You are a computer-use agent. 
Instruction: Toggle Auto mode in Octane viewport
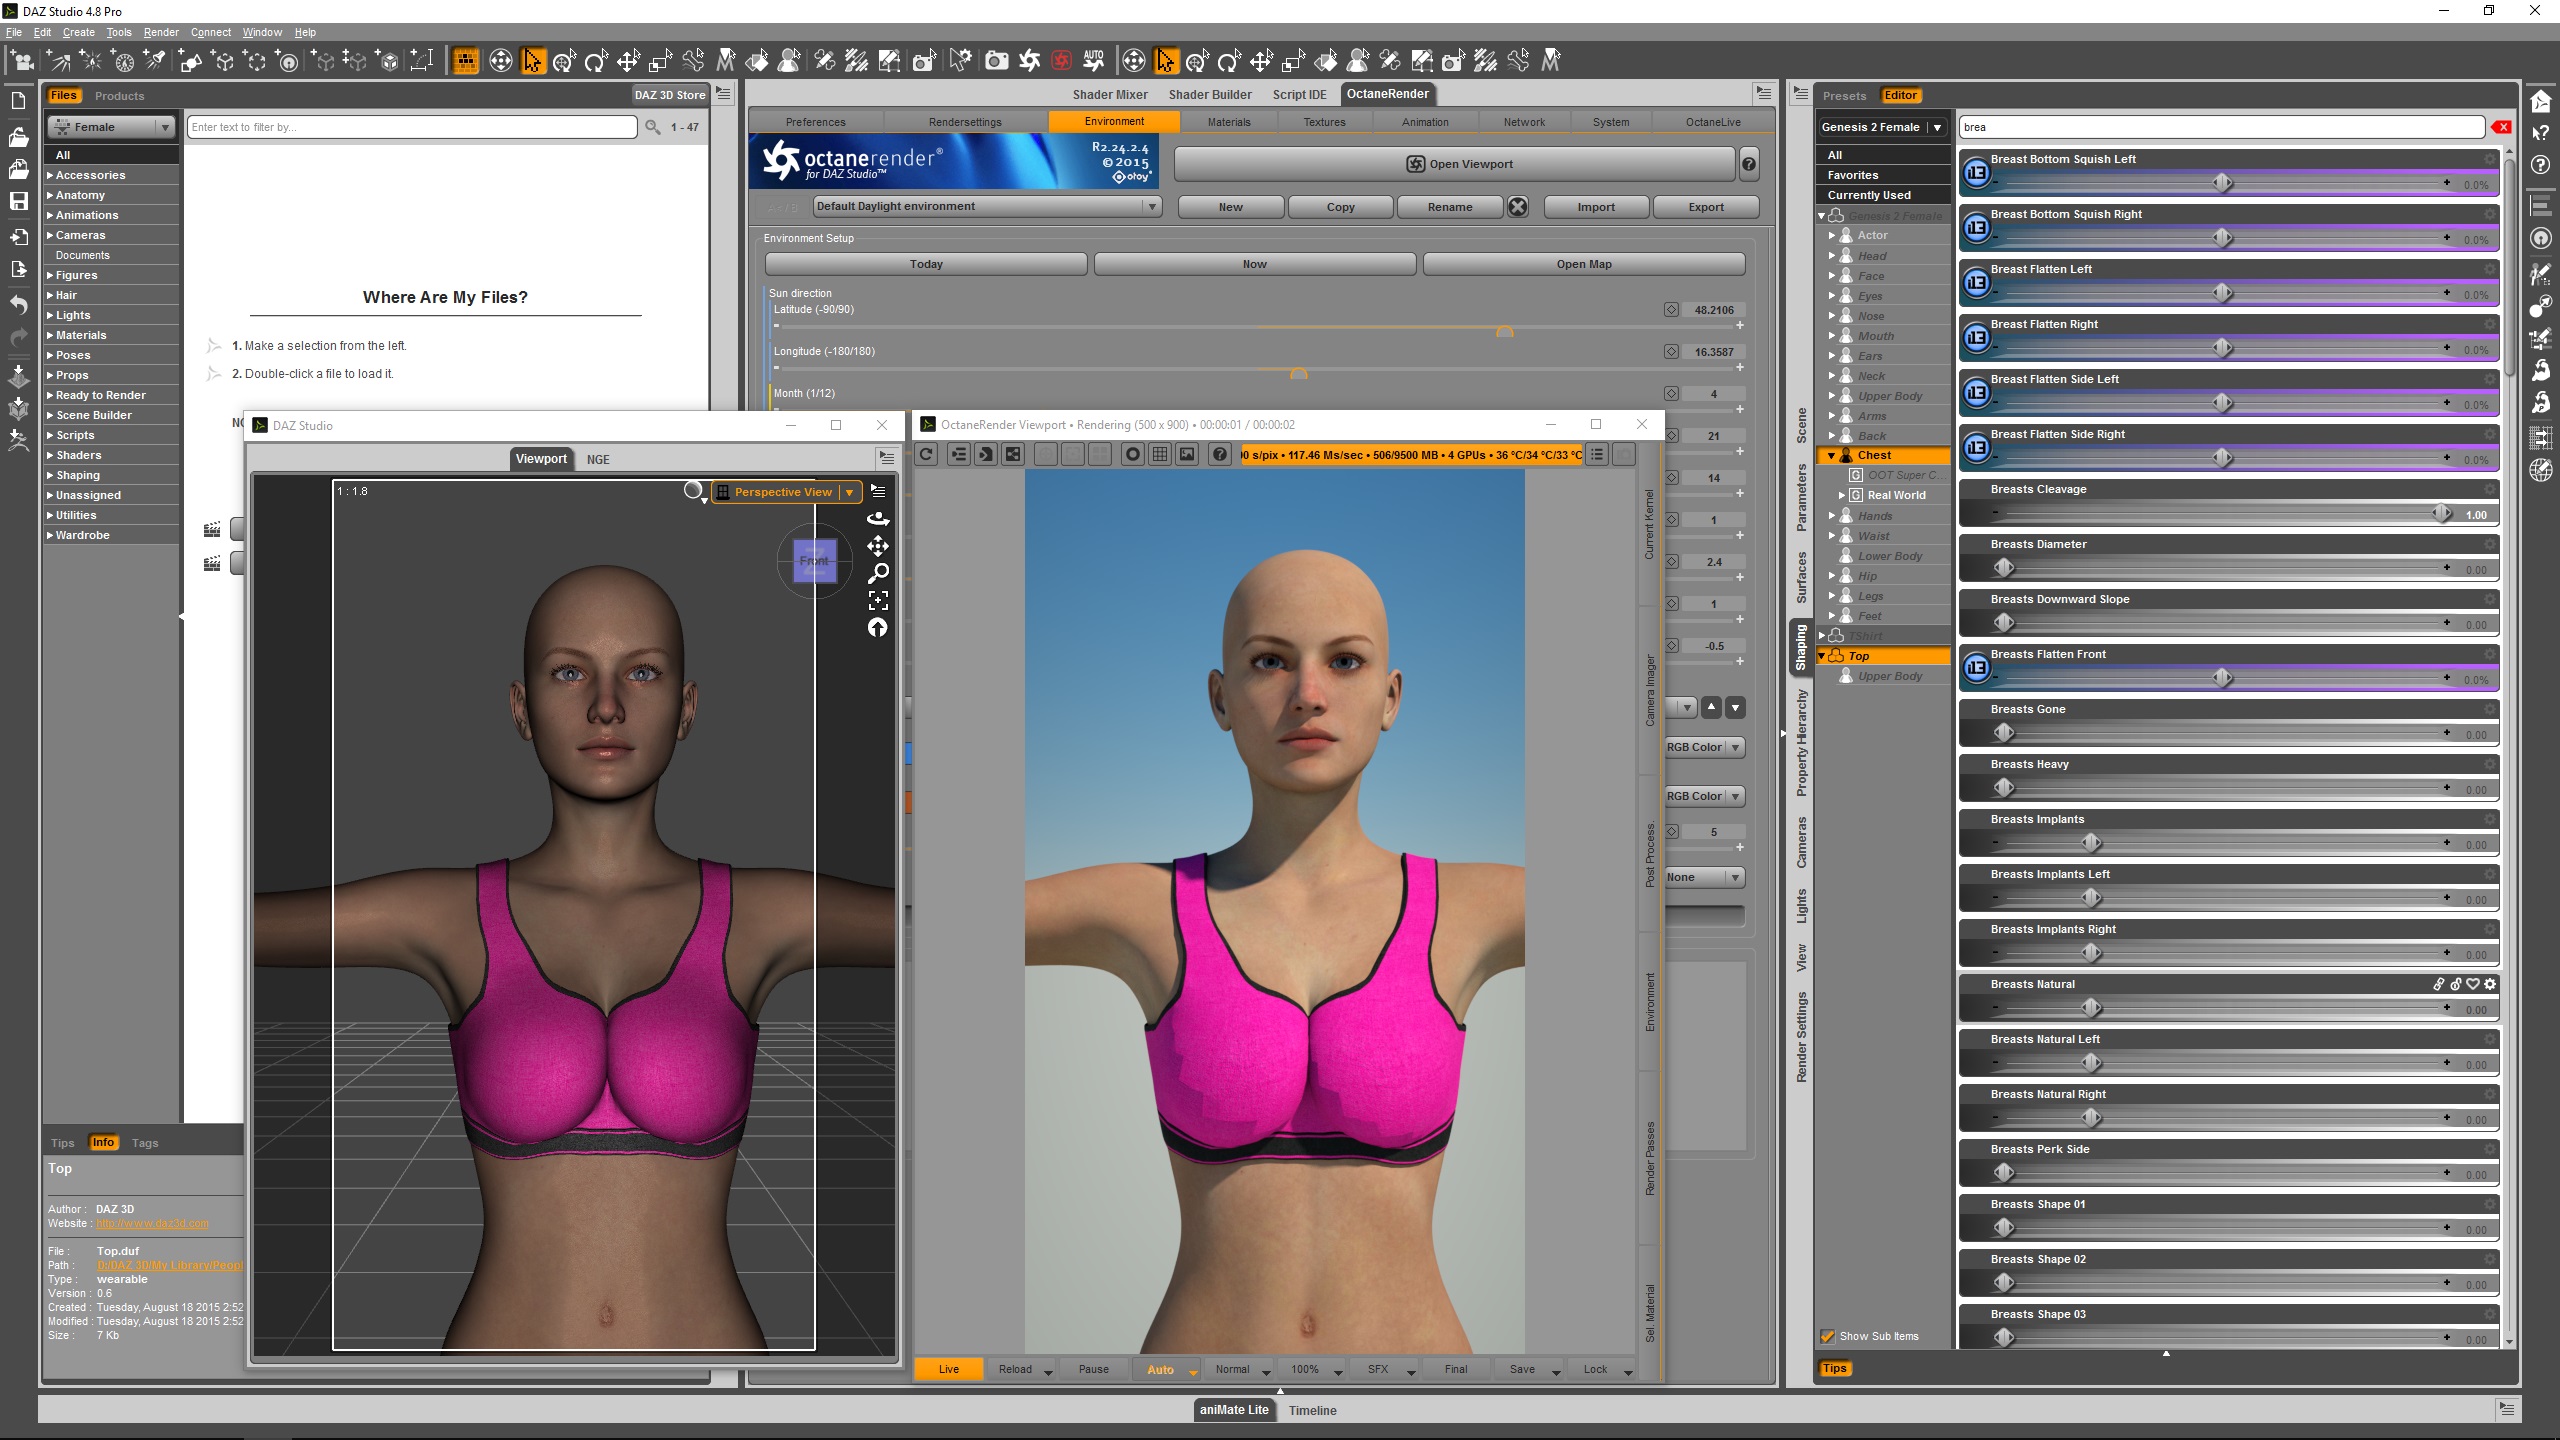pyautogui.click(x=1160, y=1369)
